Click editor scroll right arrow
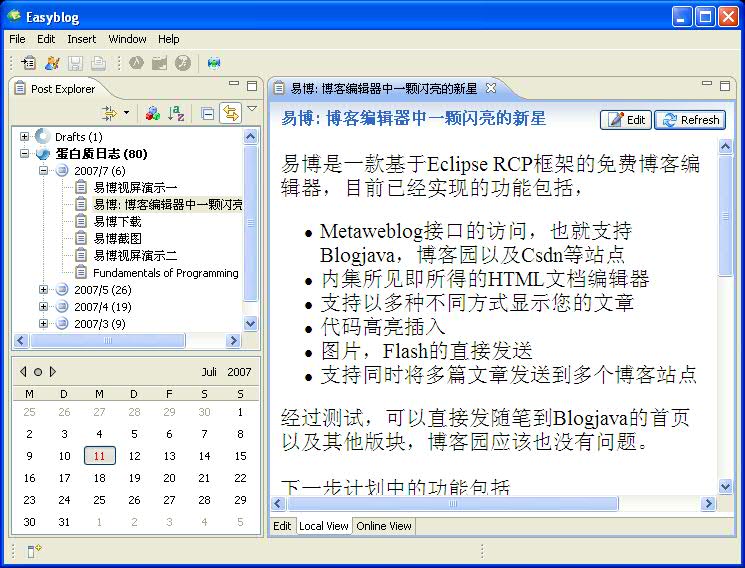745x568 pixels. click(x=708, y=503)
